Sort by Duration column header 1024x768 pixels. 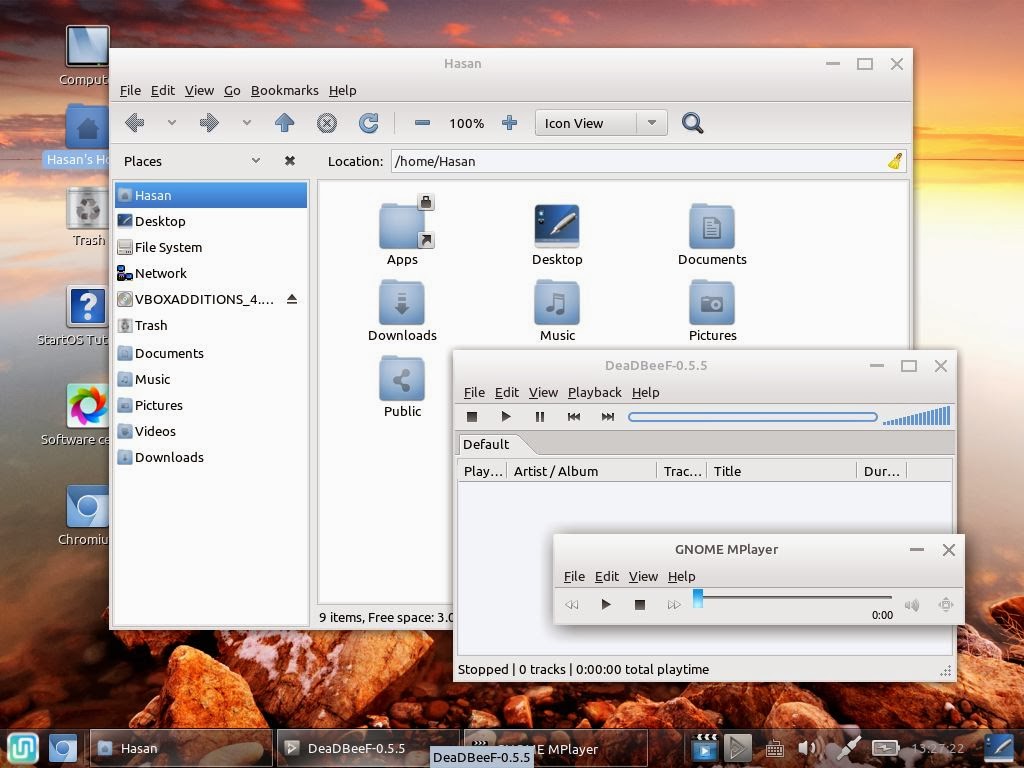coord(882,471)
